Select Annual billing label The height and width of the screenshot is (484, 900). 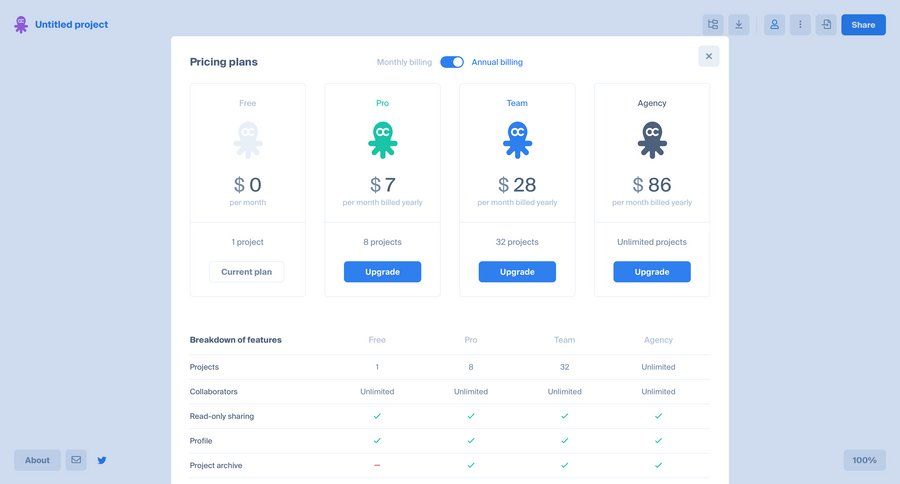pos(497,62)
